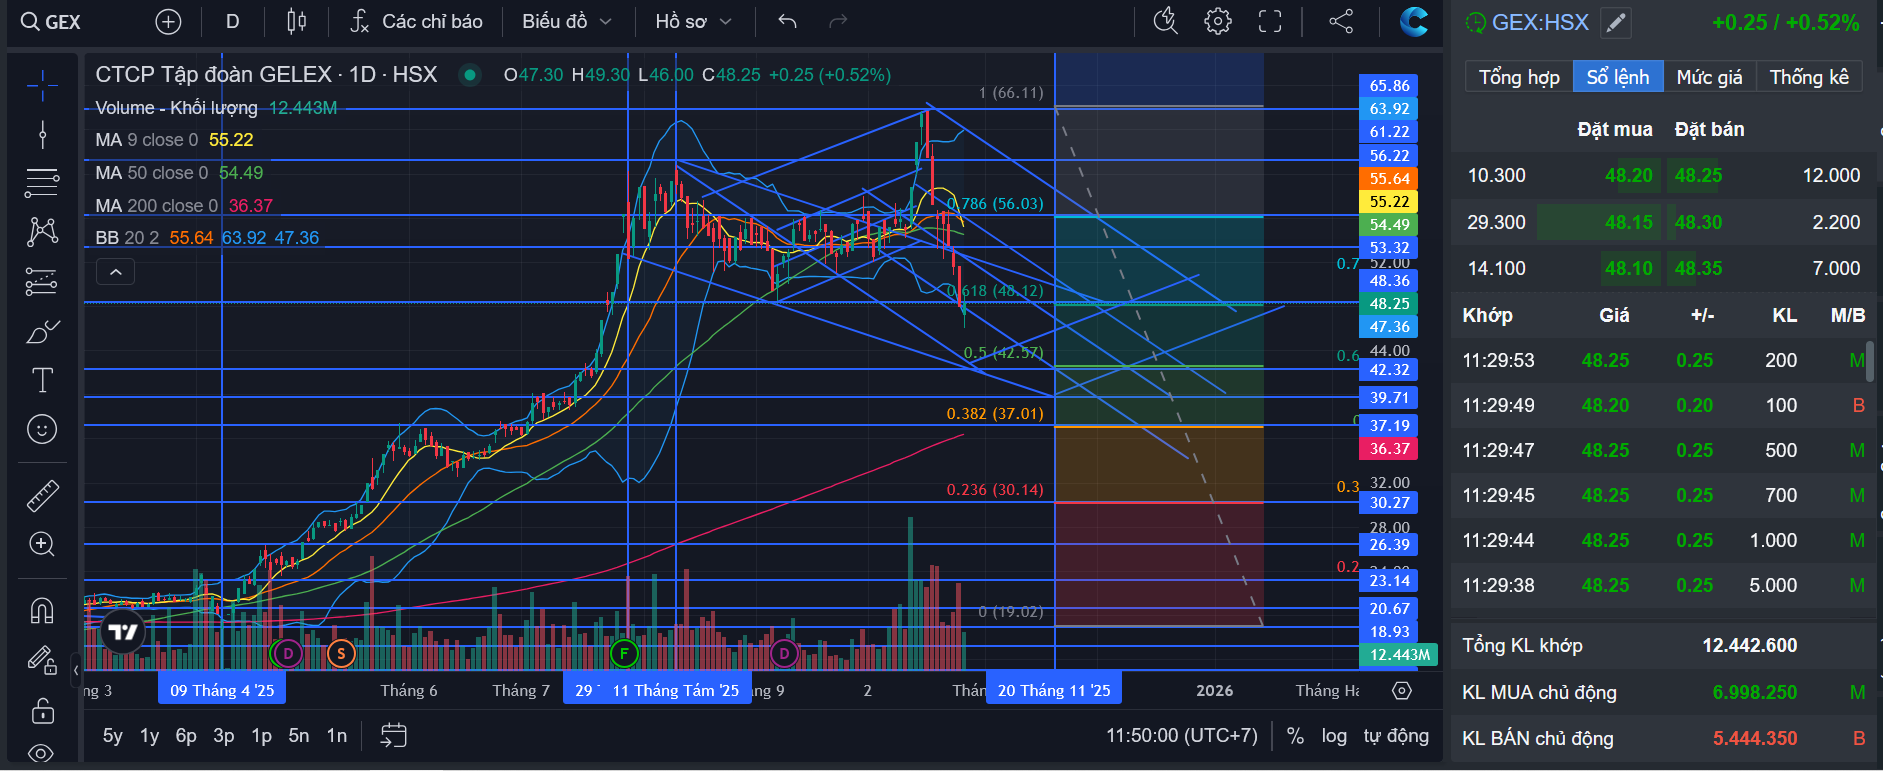Screen dimensions: 1883x771
Task: Toggle tự động auto scale
Action: pyautogui.click(x=1396, y=736)
